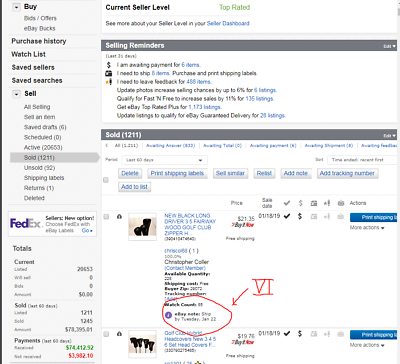400x364 pixels.
Task: Click the feedback left star icon column header
Action: click(327, 203)
